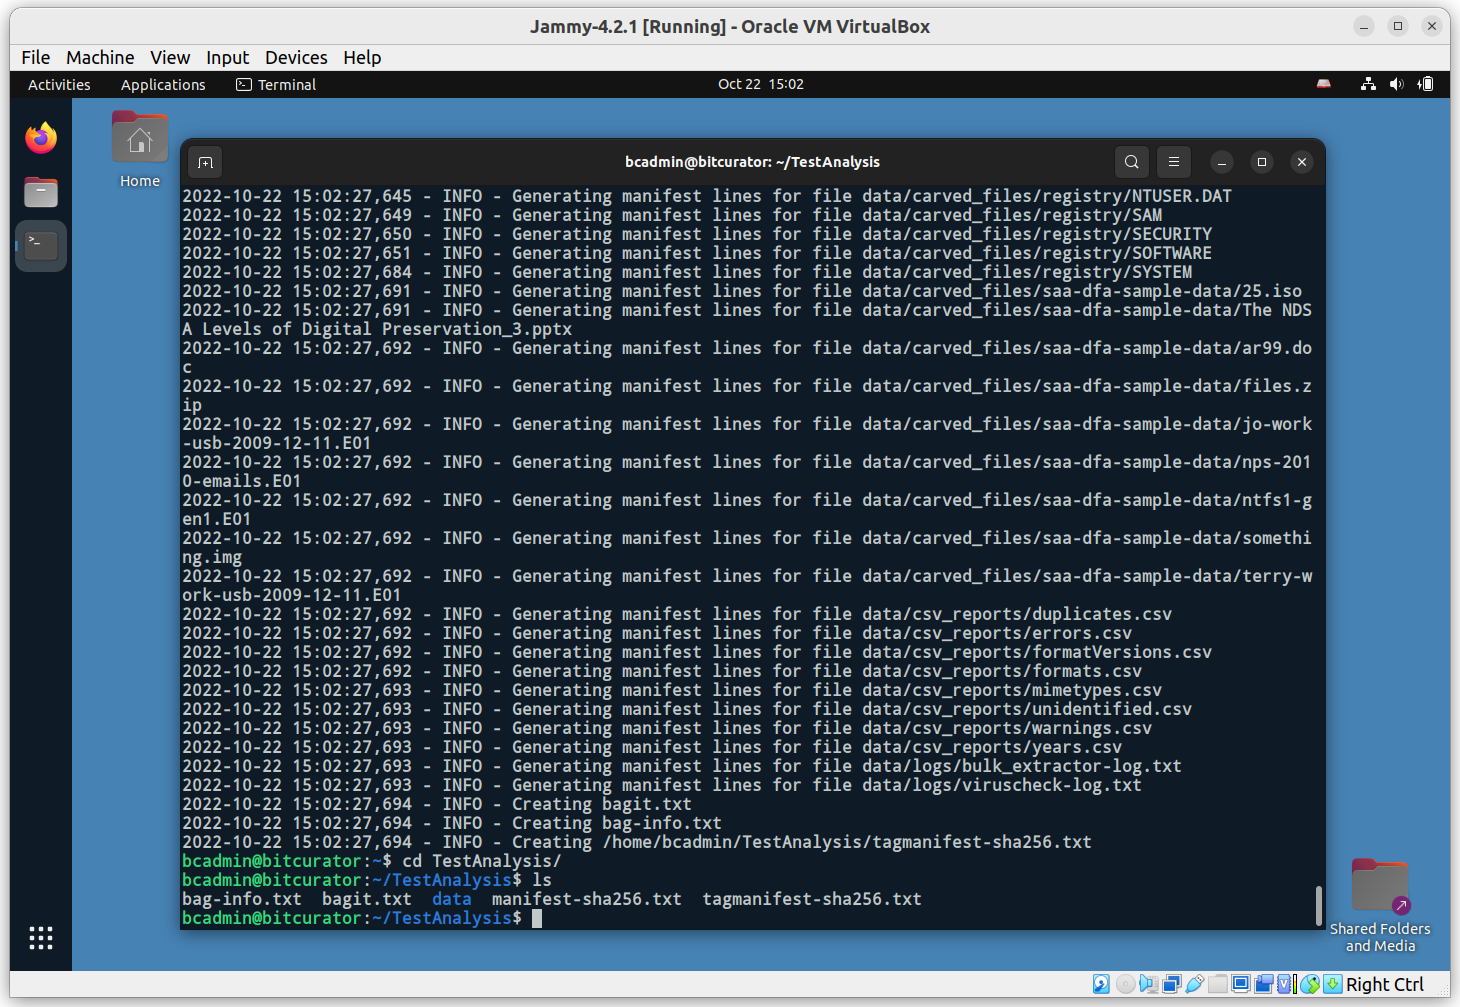Click the recording status icon
1460x1007 pixels.
[x=1263, y=984]
